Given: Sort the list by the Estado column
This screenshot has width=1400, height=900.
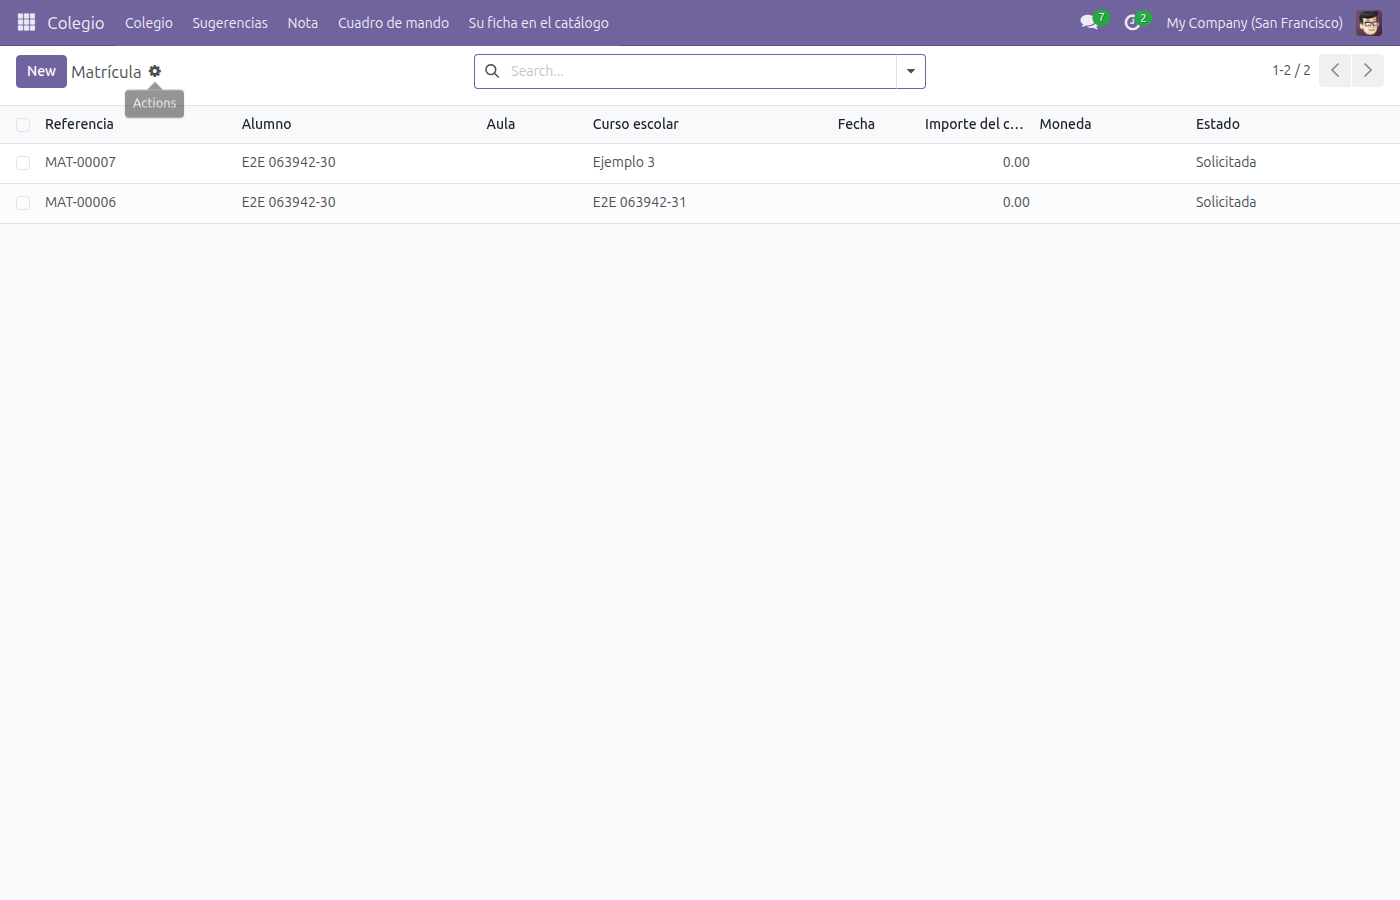Looking at the screenshot, I should click(1218, 124).
